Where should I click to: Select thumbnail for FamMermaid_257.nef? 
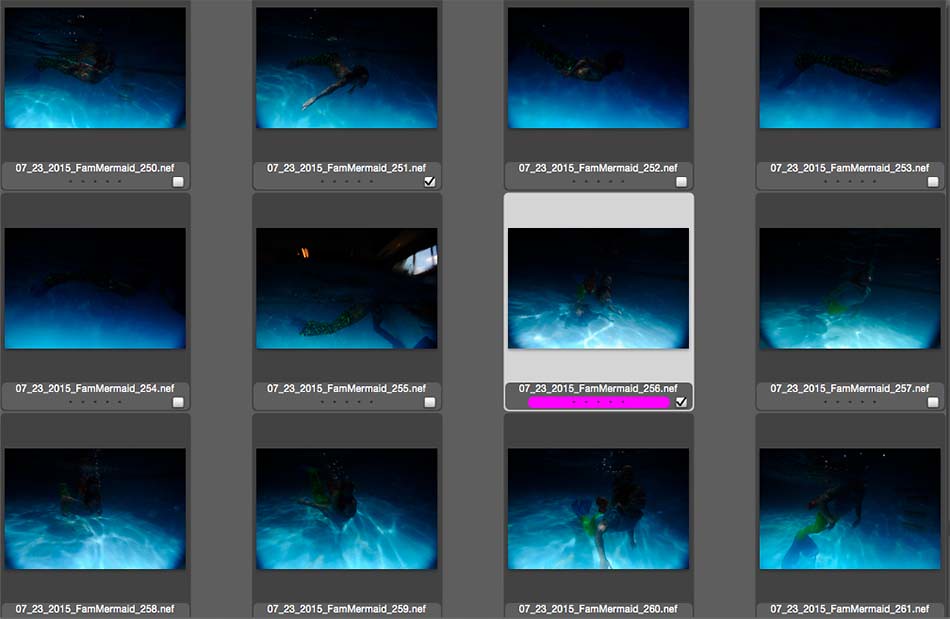coord(850,288)
